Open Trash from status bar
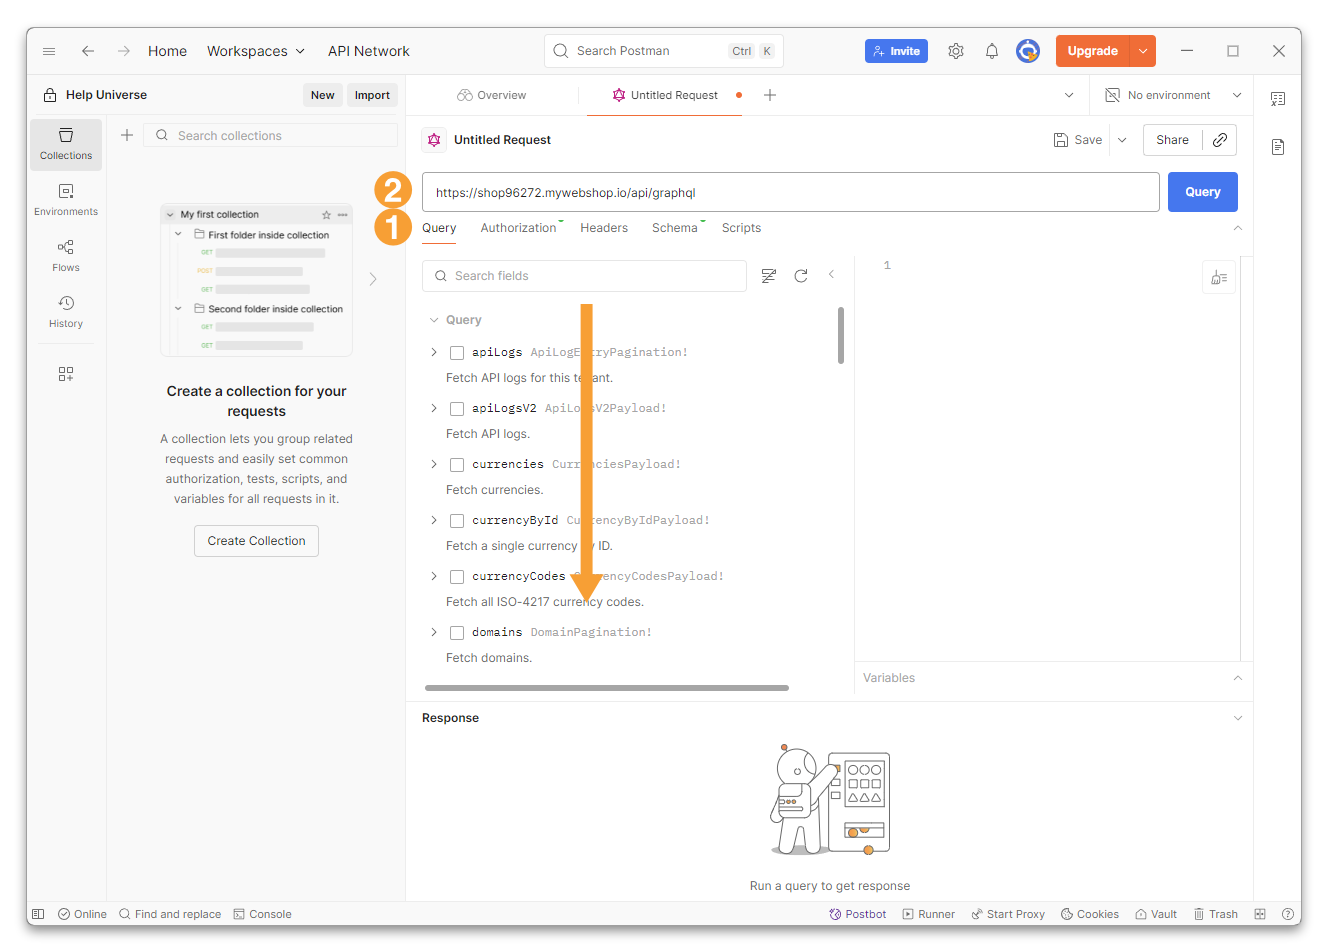The image size is (1327, 952). click(1216, 914)
